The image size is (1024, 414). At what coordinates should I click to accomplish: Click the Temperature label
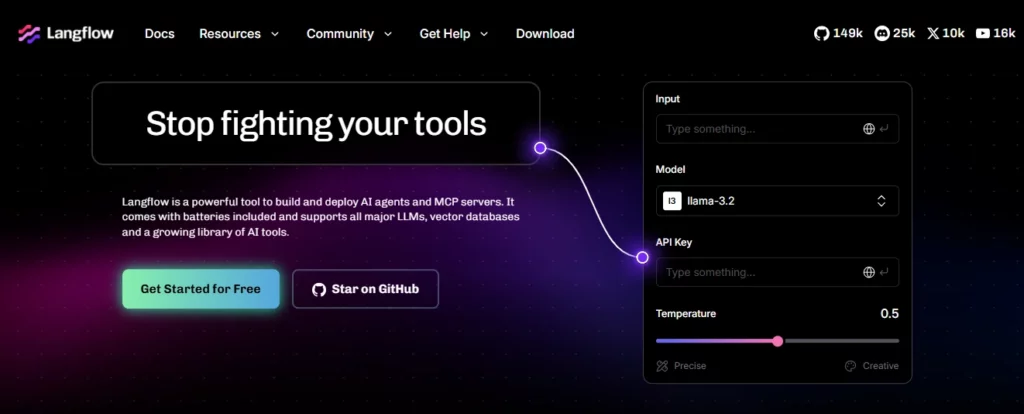pos(686,313)
